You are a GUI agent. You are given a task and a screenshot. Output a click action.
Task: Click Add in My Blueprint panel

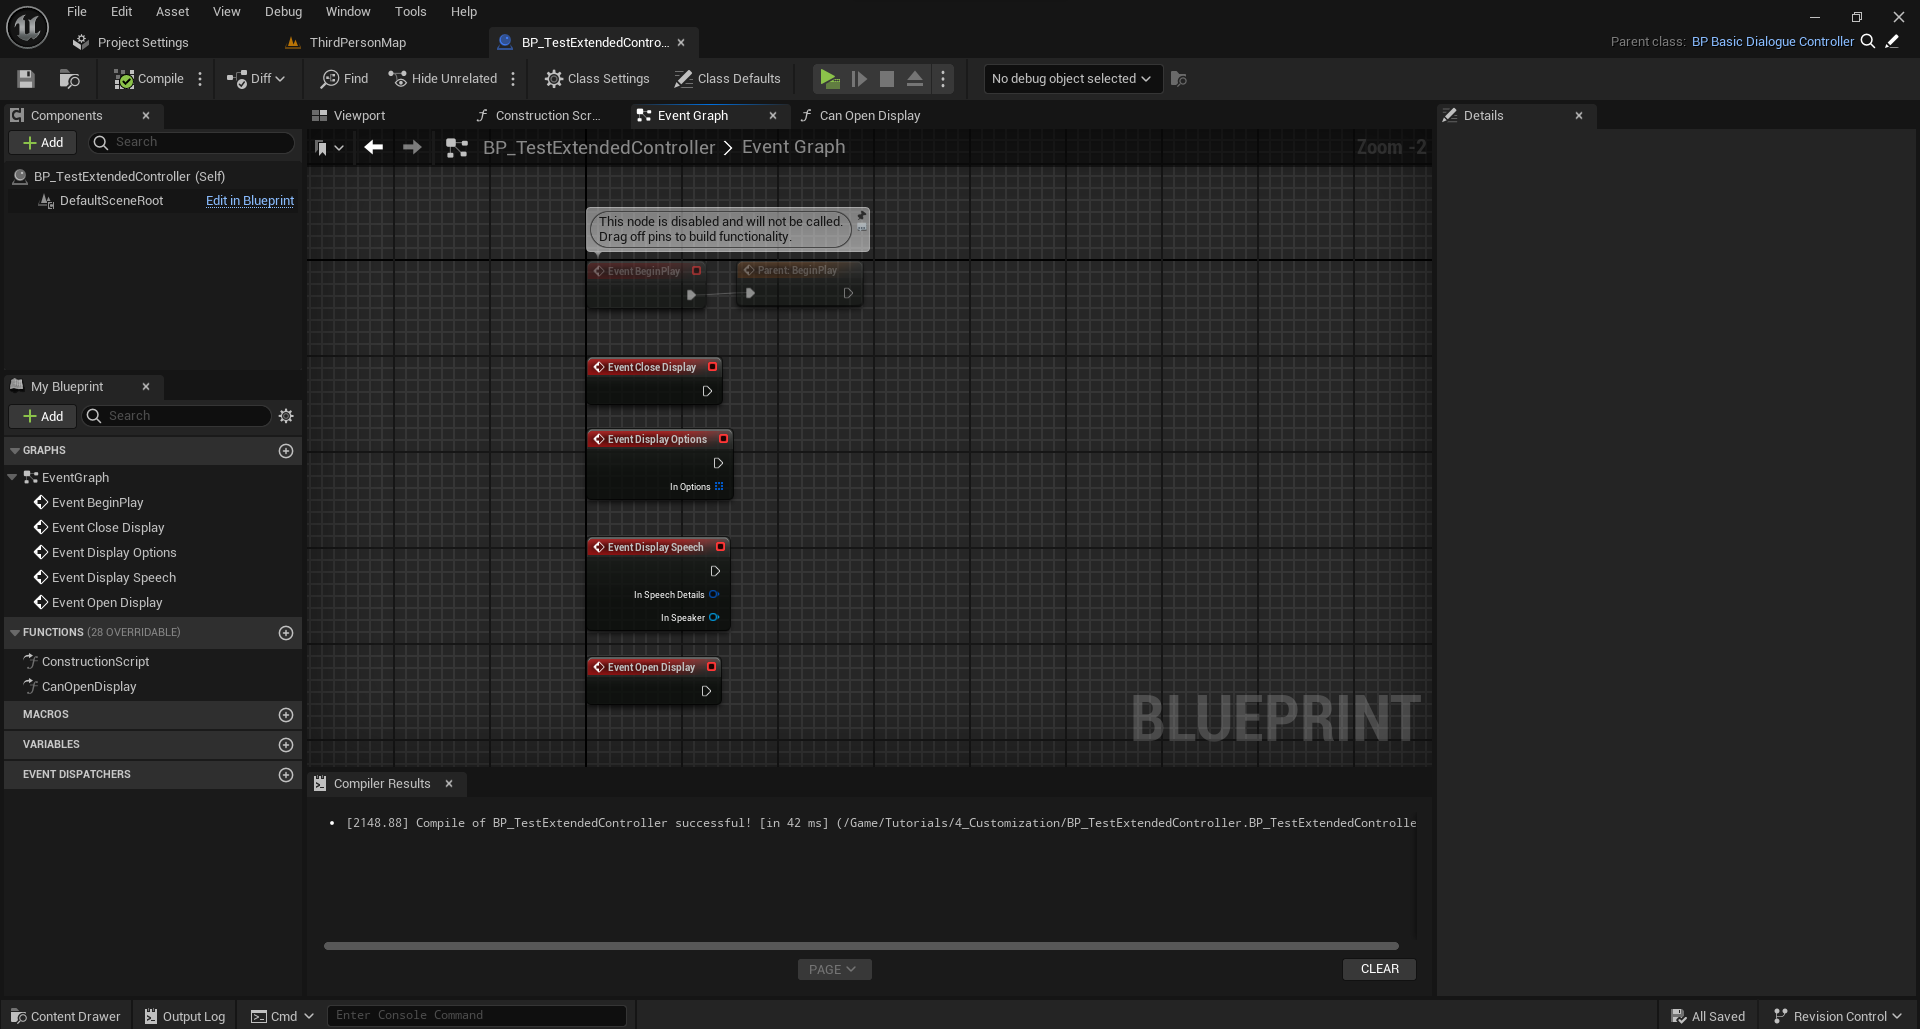pos(43,417)
